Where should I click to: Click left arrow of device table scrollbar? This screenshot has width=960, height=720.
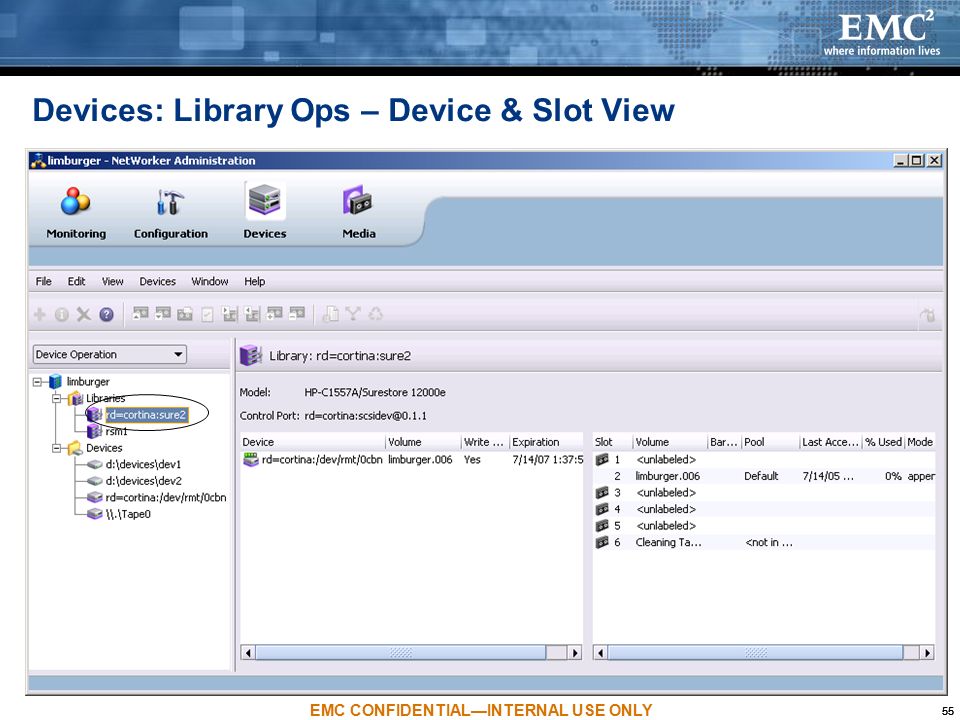(248, 653)
